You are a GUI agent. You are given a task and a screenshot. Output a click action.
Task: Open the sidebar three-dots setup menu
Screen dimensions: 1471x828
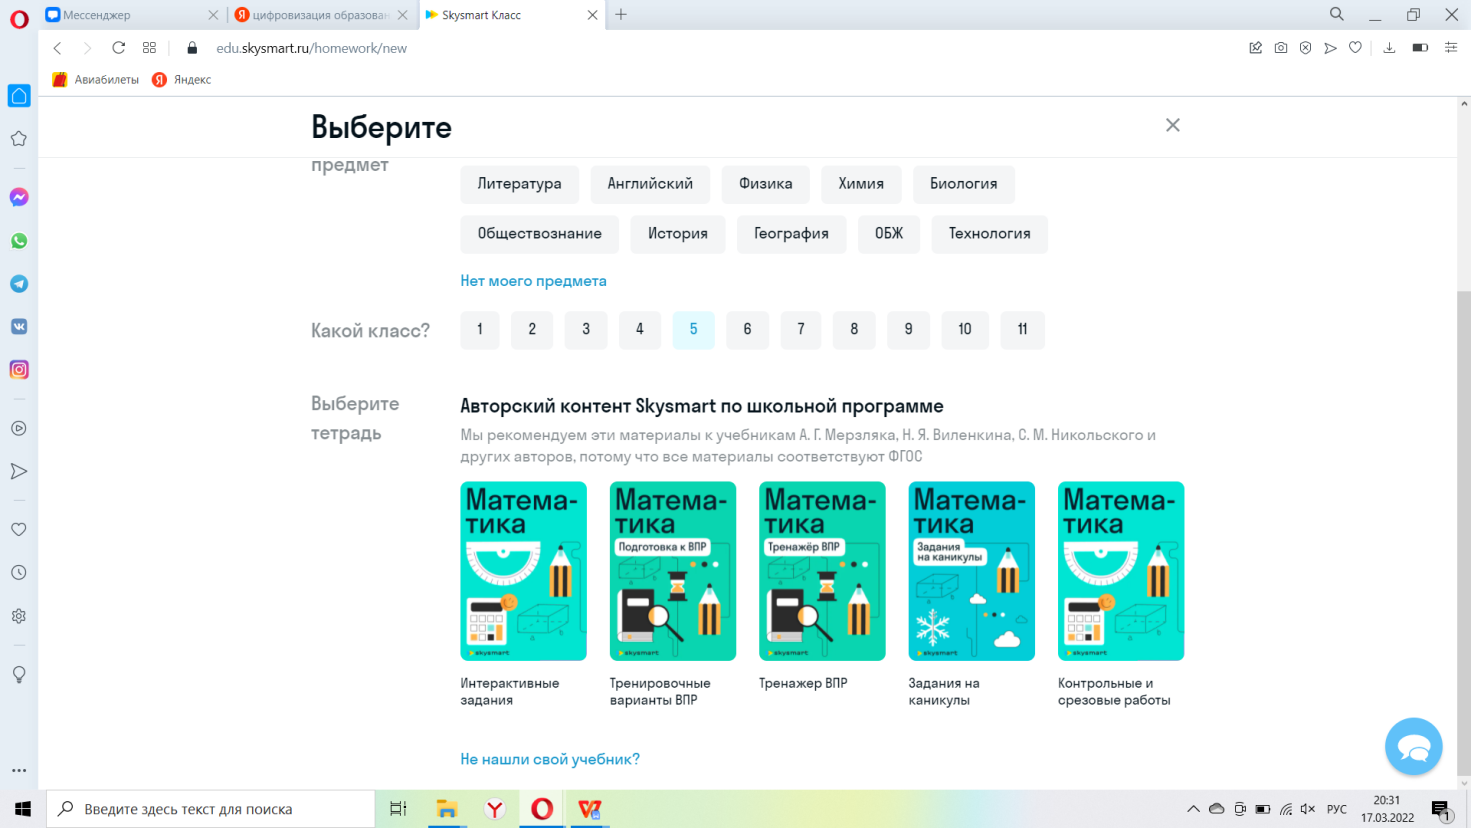[19, 770]
